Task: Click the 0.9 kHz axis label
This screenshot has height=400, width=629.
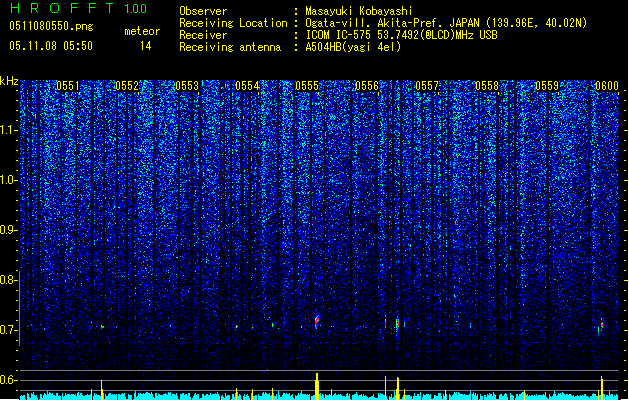Action: pyautogui.click(x=9, y=229)
